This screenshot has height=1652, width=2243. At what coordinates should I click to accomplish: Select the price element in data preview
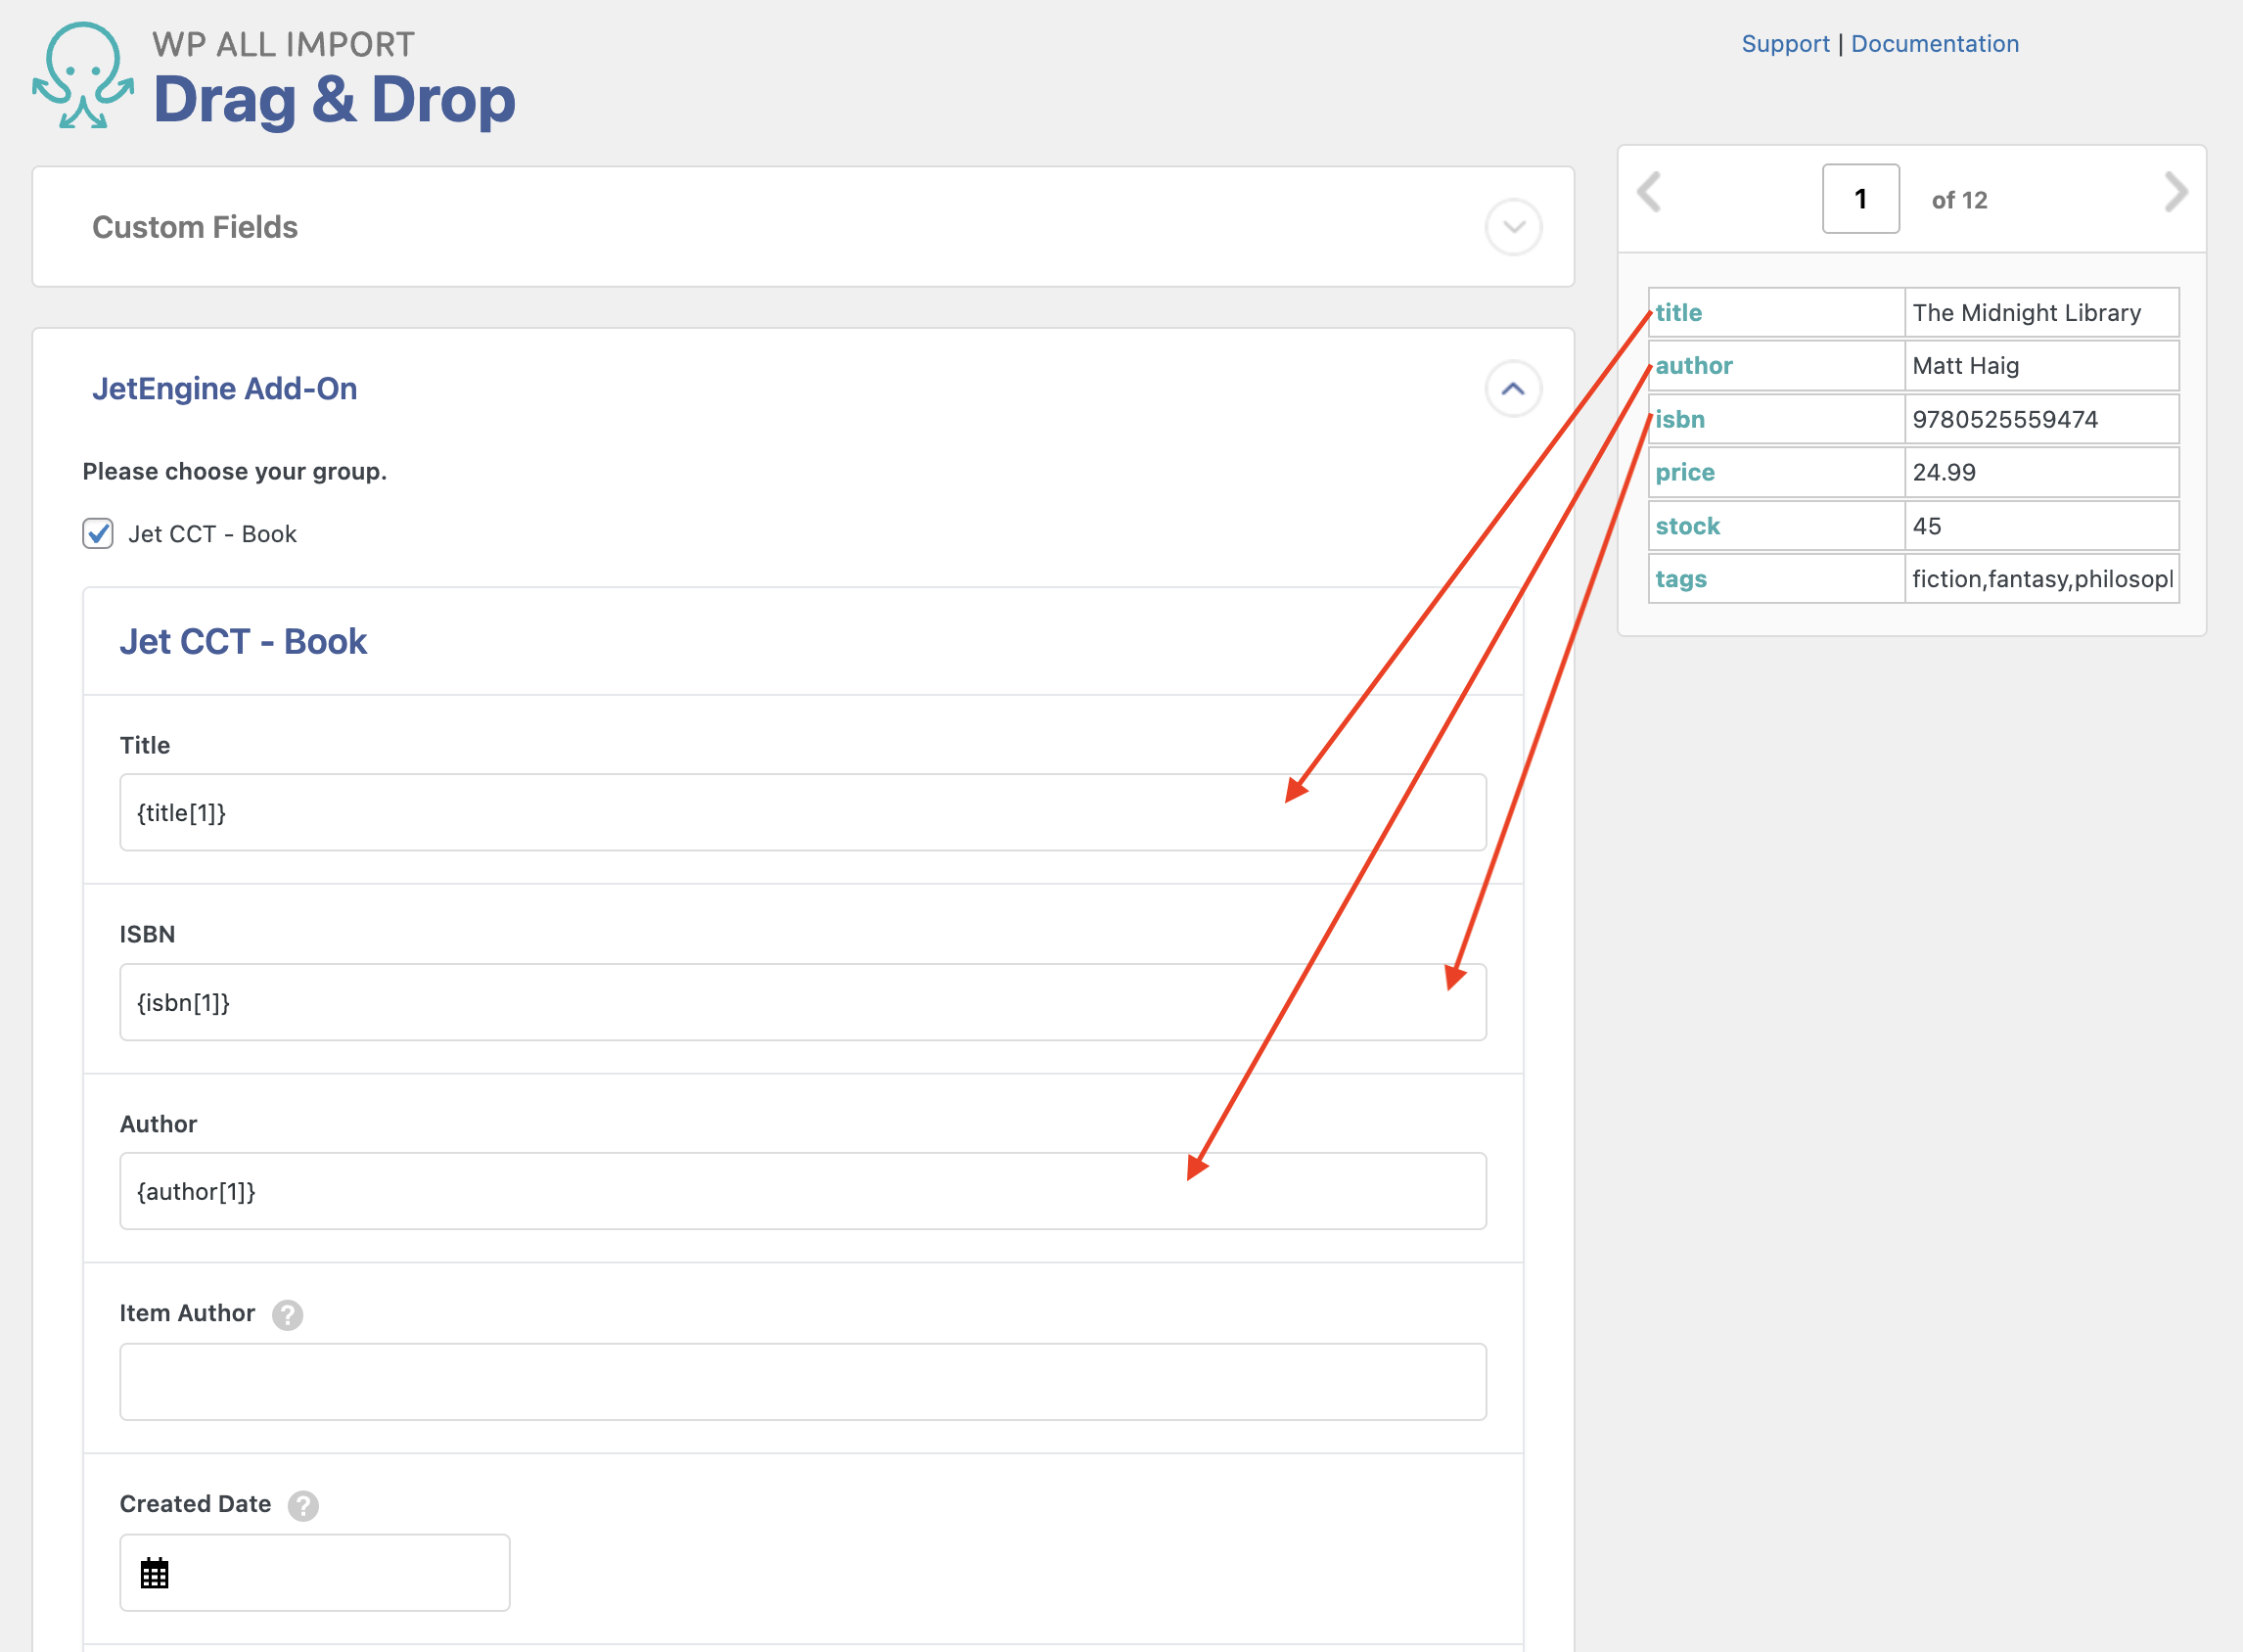[x=1685, y=472]
